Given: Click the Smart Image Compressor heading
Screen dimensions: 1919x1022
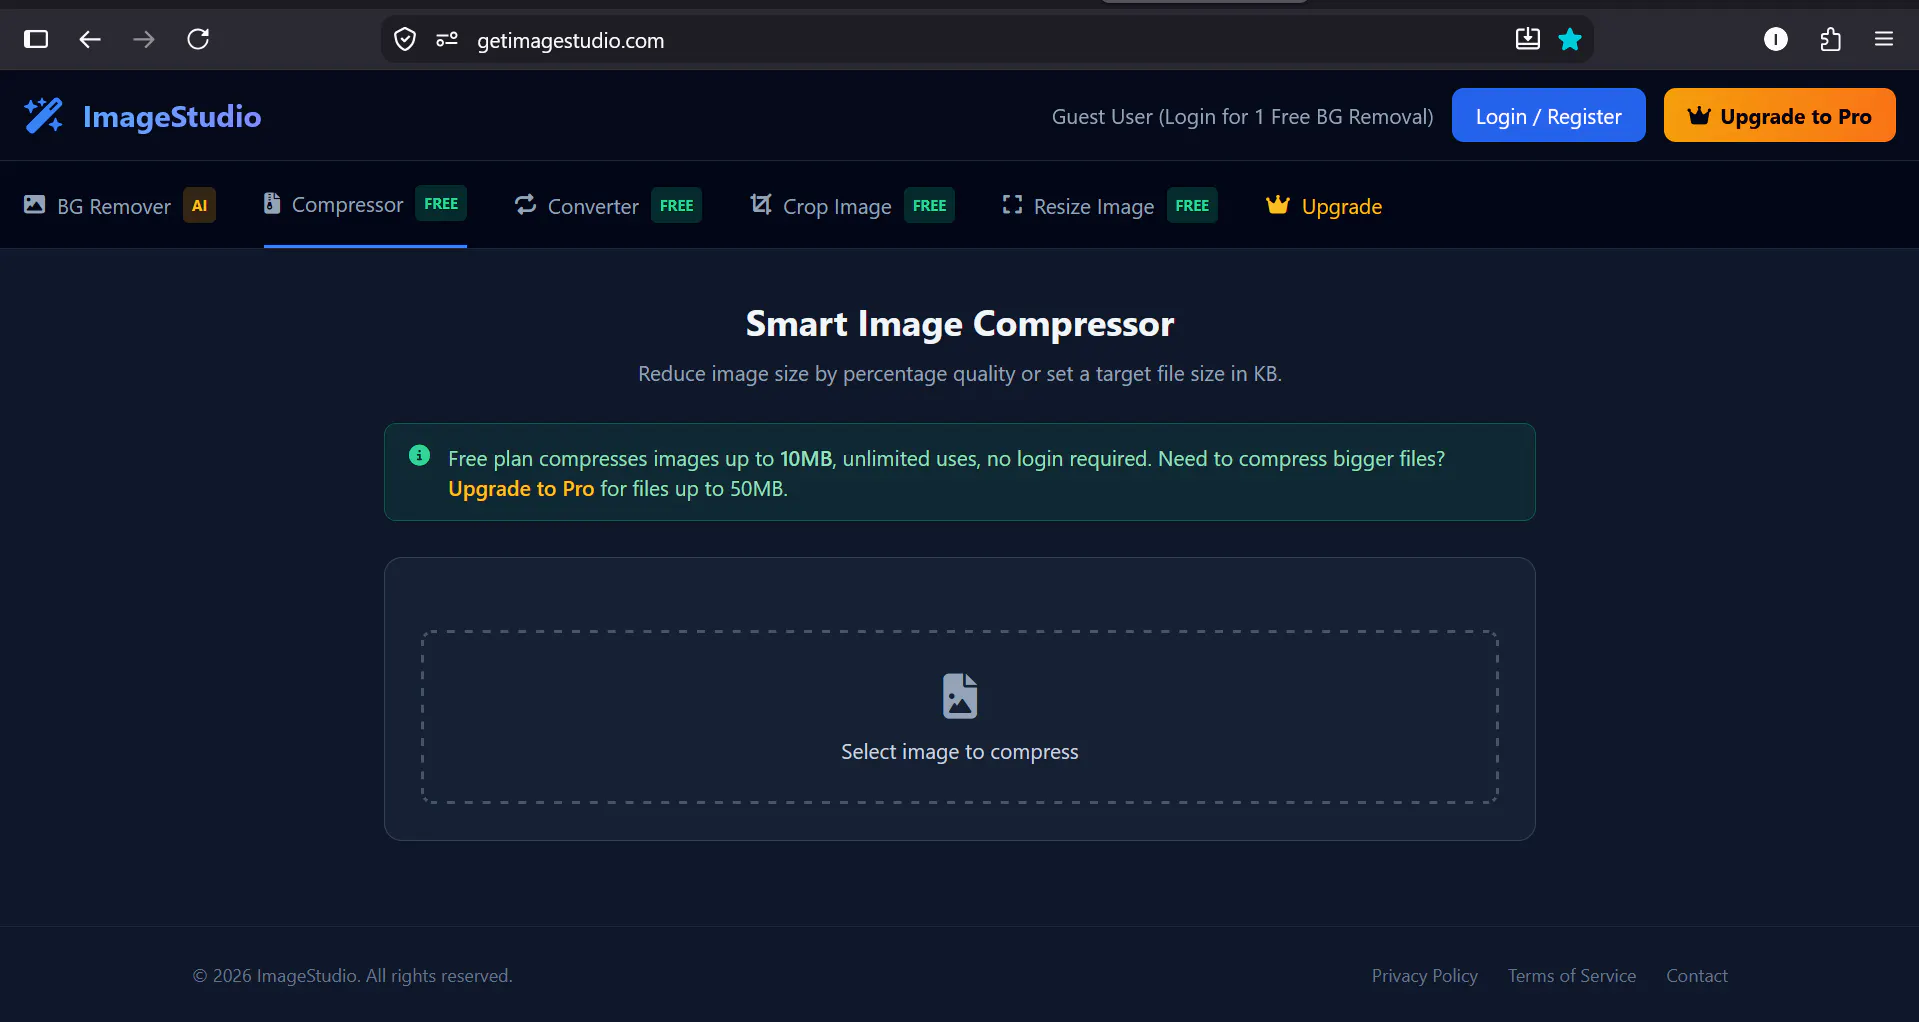Looking at the screenshot, I should point(960,324).
